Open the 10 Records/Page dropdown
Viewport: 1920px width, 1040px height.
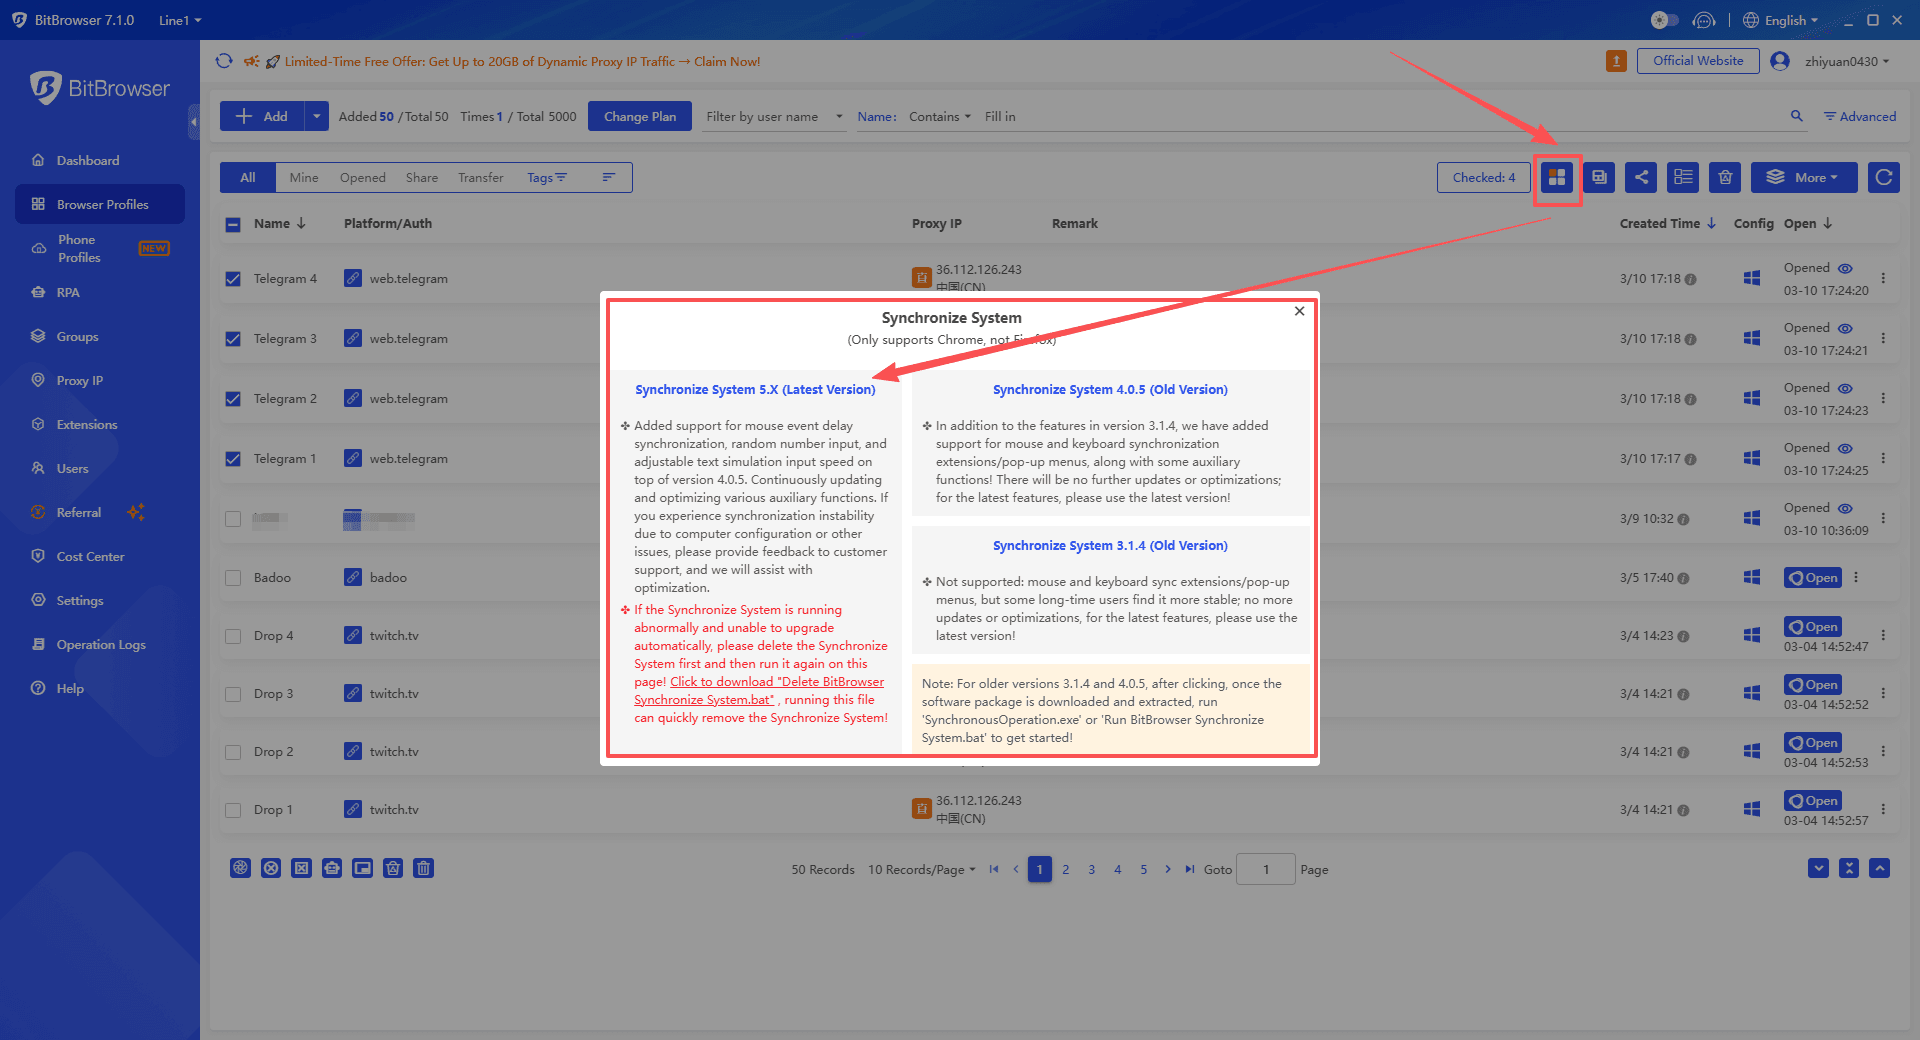click(x=921, y=869)
